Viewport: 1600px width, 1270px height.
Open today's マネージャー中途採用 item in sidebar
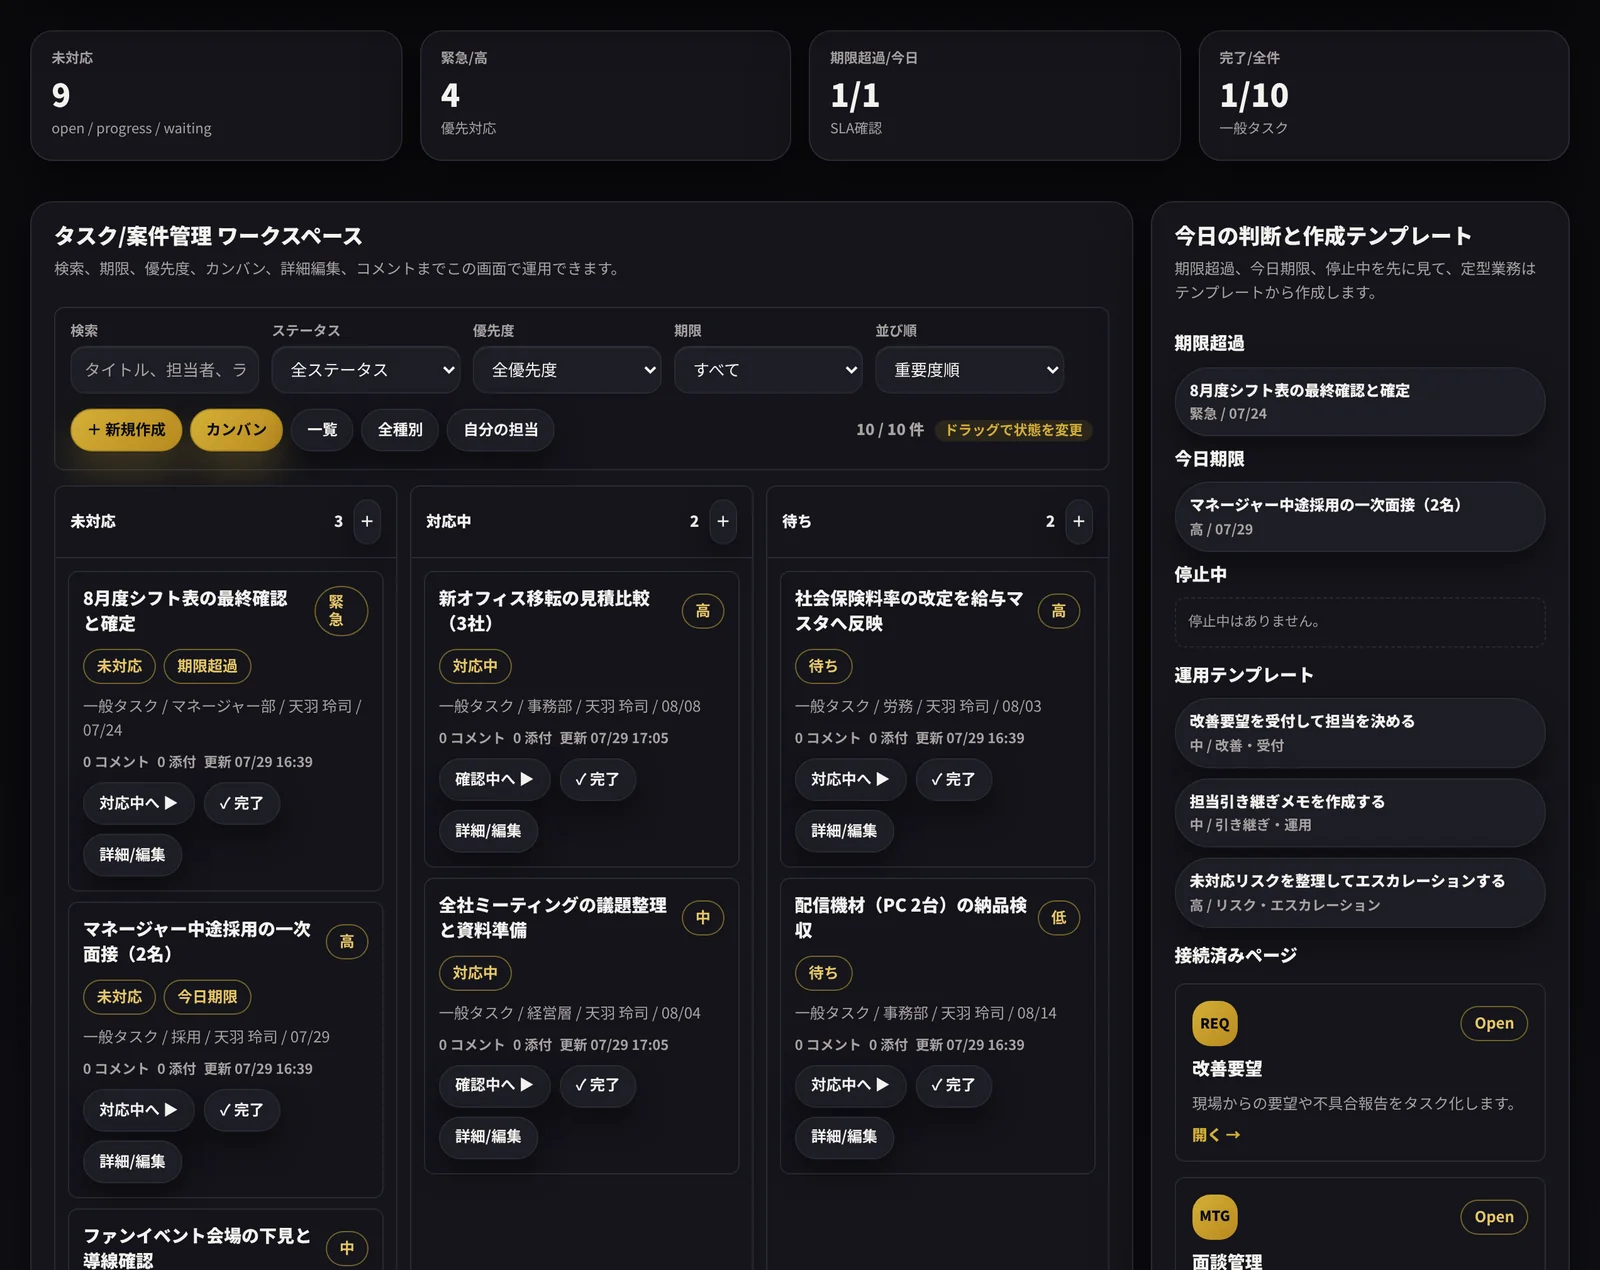coord(1360,517)
